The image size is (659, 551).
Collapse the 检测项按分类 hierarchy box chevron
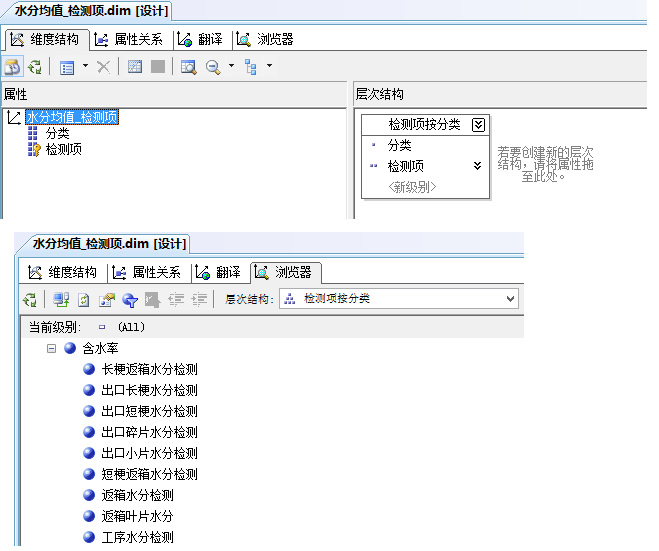pyautogui.click(x=478, y=125)
